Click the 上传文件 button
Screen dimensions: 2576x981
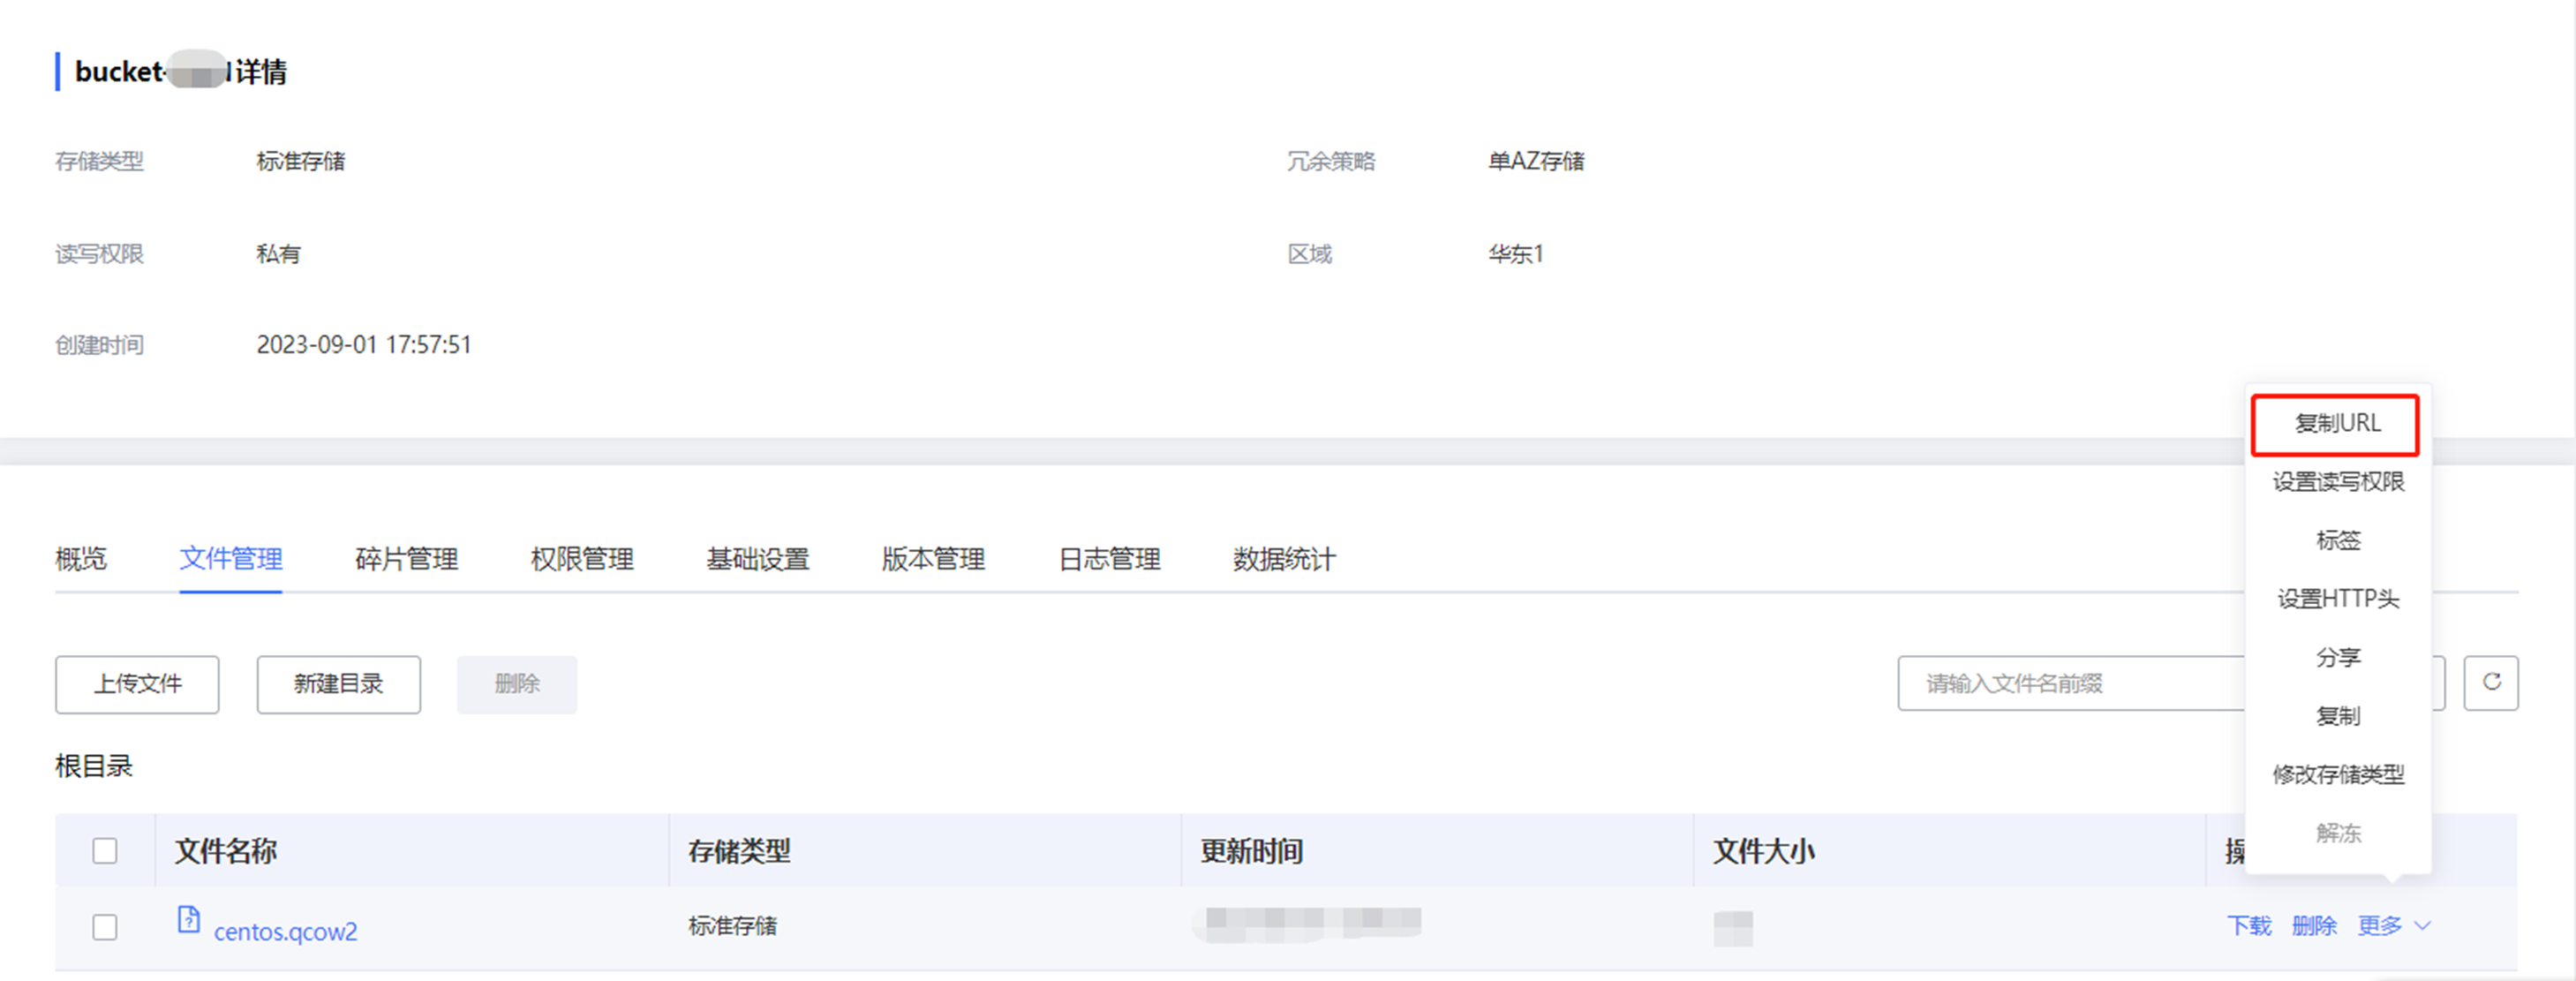(137, 684)
